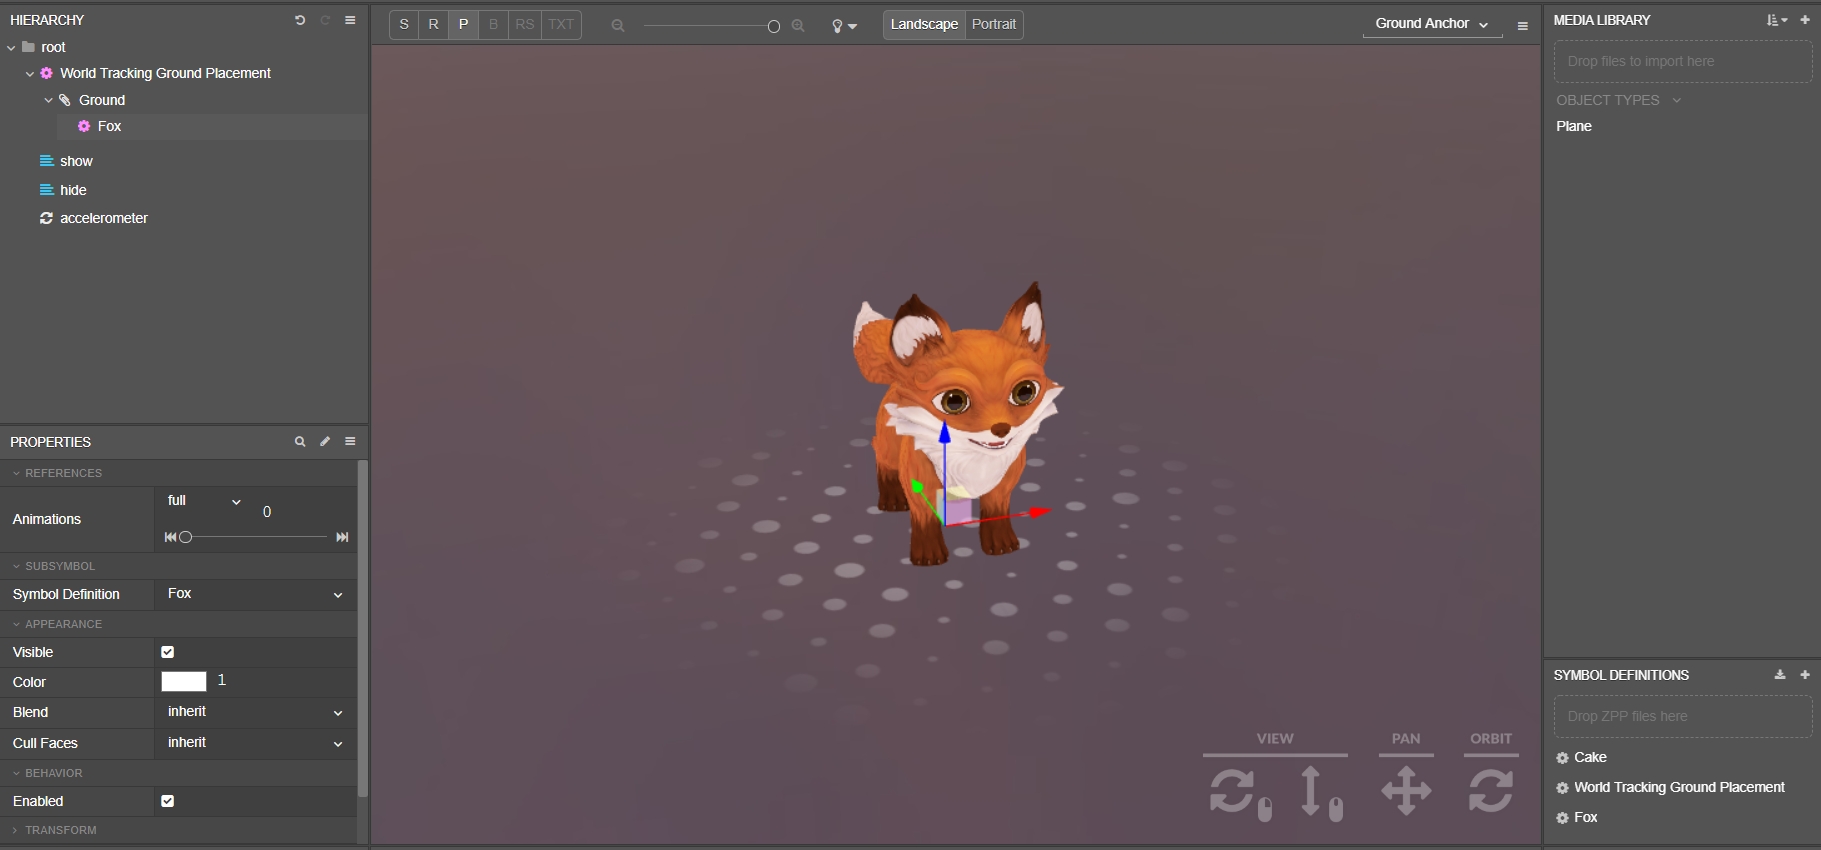The height and width of the screenshot is (850, 1821).
Task: Click the white Color swatch
Action: click(x=184, y=681)
